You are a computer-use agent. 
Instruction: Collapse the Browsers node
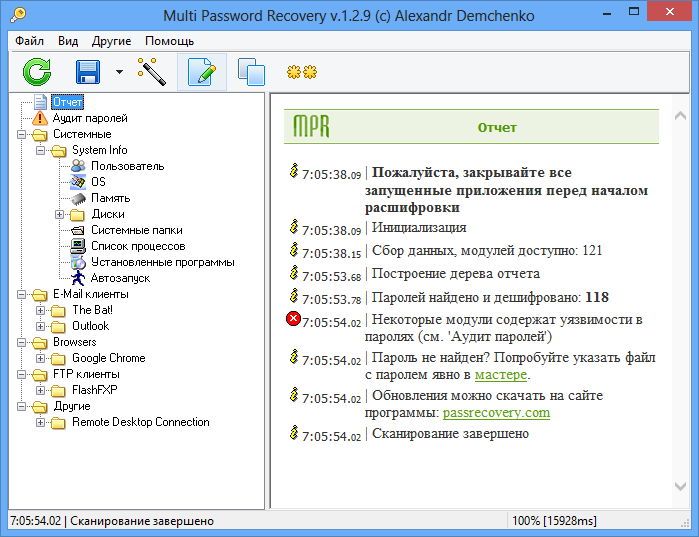[x=21, y=342]
